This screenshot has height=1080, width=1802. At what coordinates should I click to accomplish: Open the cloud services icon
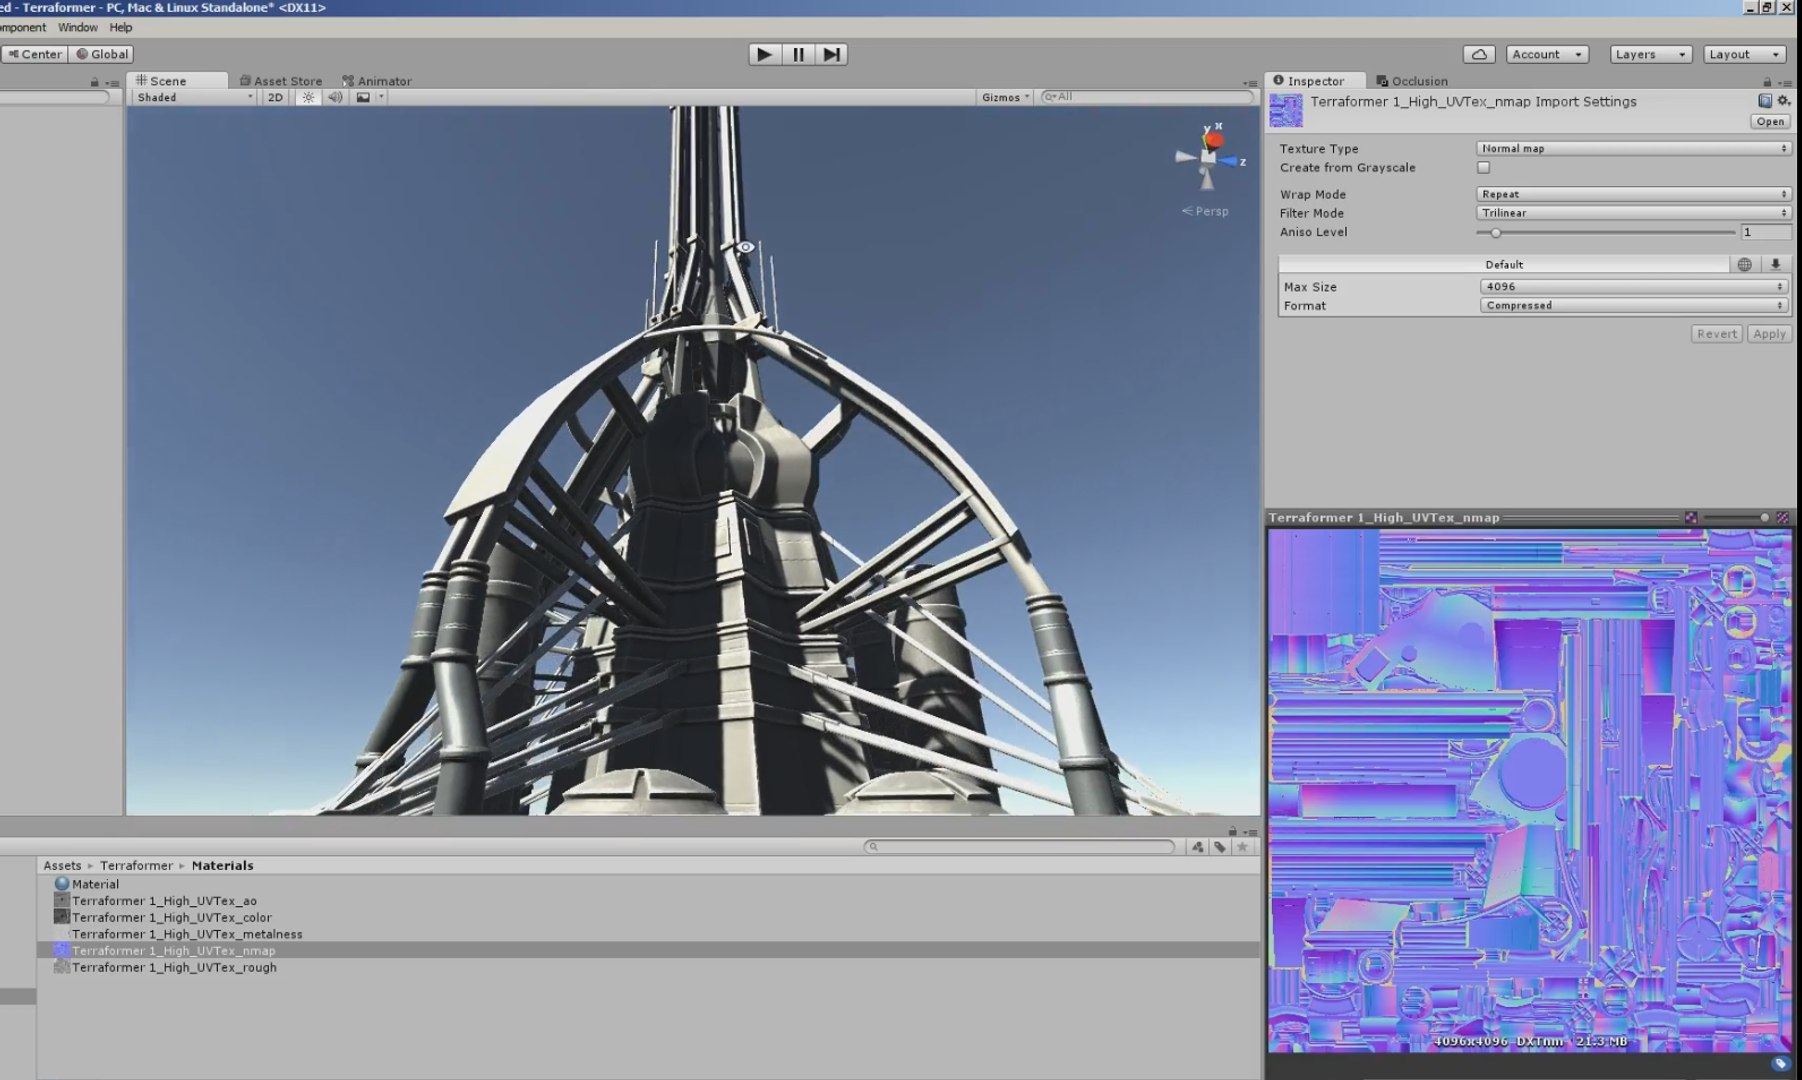pyautogui.click(x=1479, y=55)
